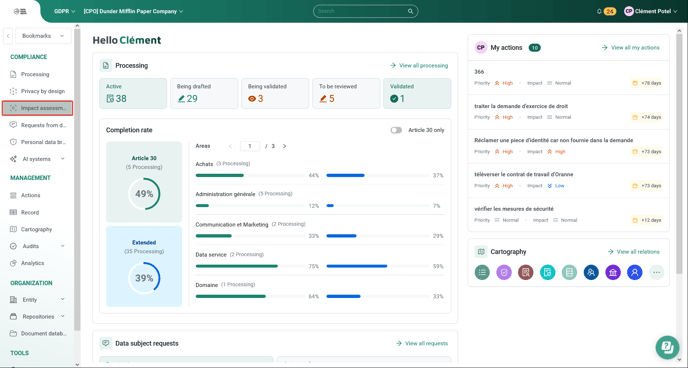Click the top search field
This screenshot has width=688, height=368.
(366, 11)
